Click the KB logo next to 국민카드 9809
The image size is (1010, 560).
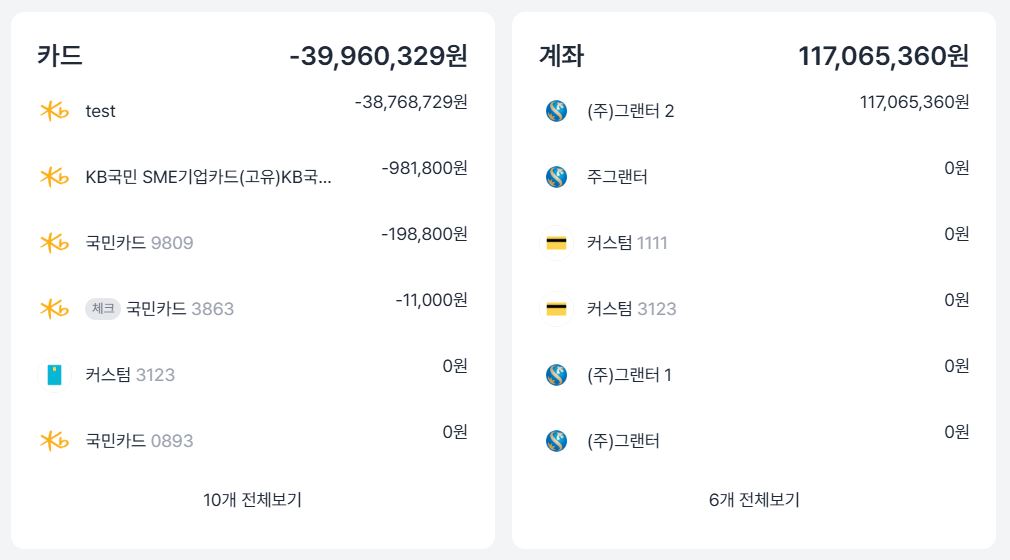pos(54,243)
